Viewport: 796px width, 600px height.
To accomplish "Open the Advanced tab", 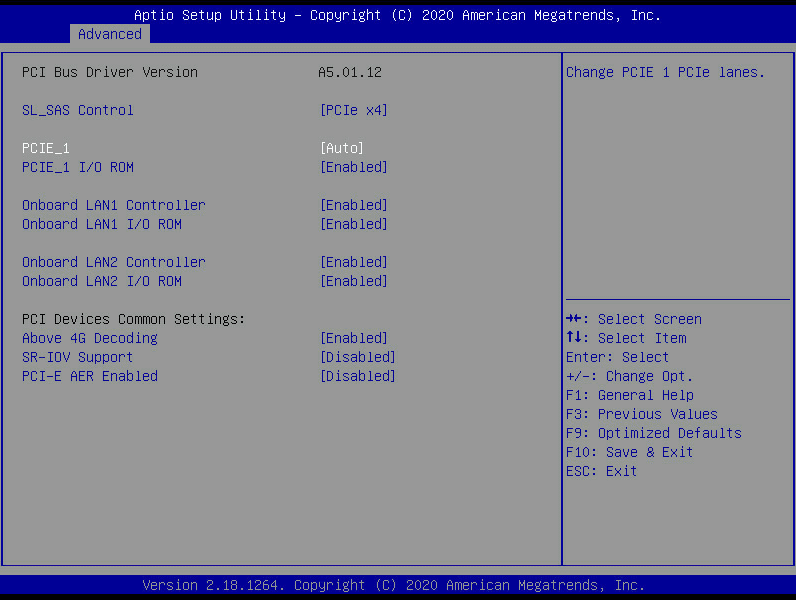I will 110,34.
